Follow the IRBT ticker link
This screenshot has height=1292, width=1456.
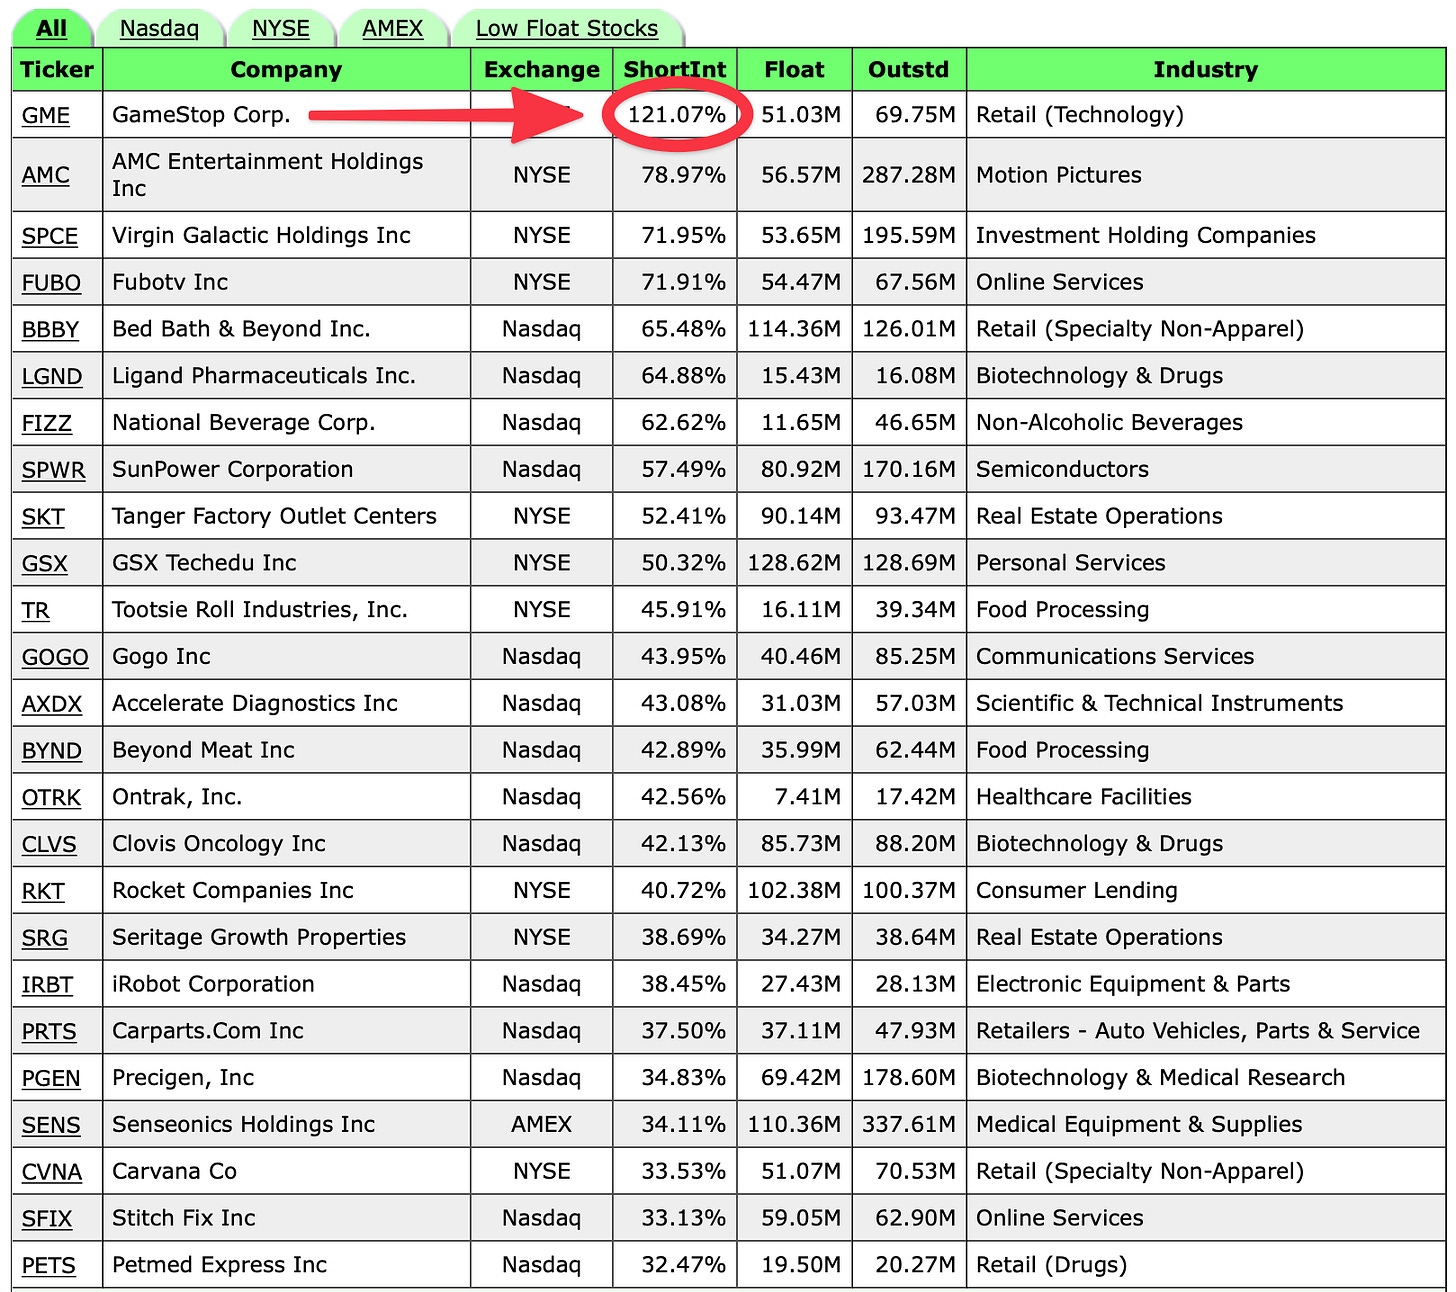(47, 986)
